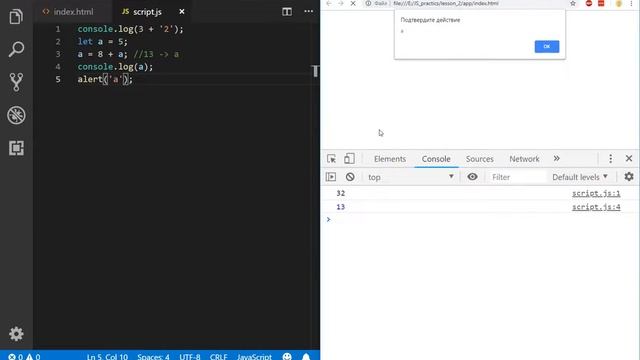Open the Manage gear in VS Code

point(16,334)
